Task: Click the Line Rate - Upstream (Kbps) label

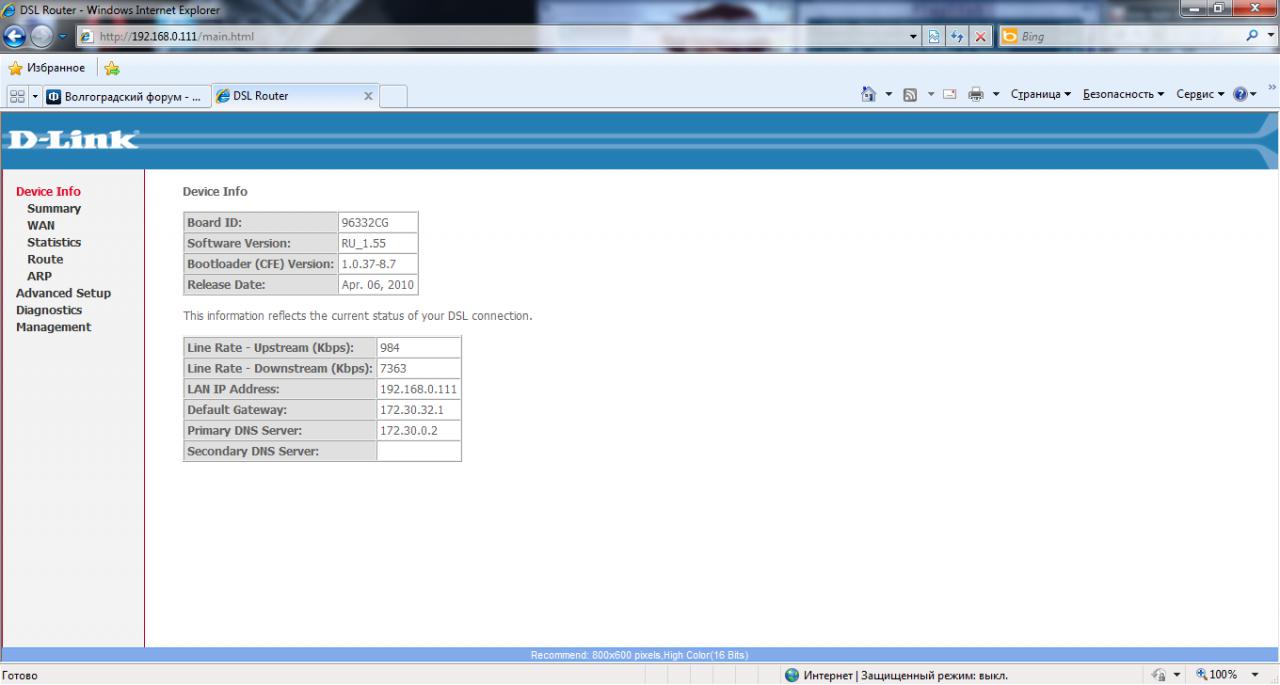Action: (270, 348)
